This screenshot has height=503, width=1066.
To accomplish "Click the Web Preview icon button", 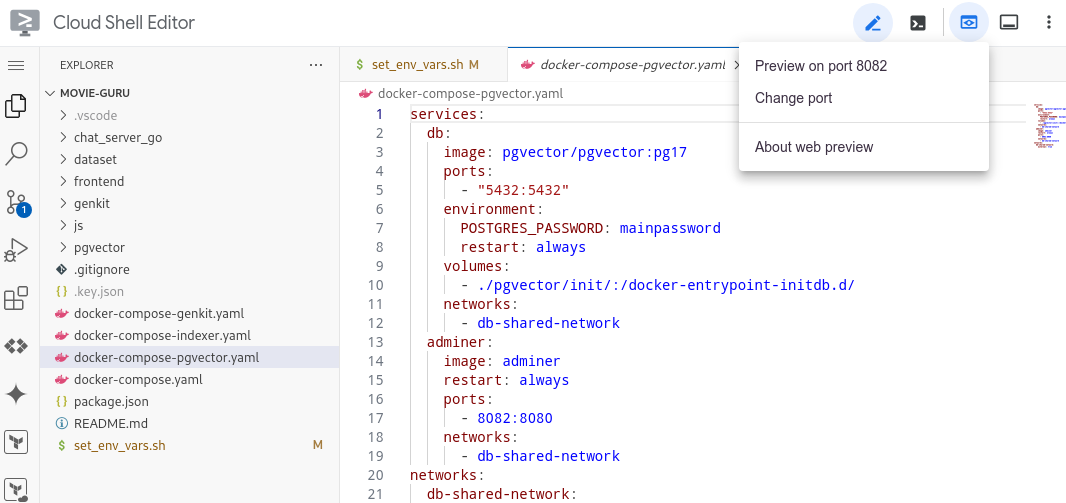I will 968,22.
